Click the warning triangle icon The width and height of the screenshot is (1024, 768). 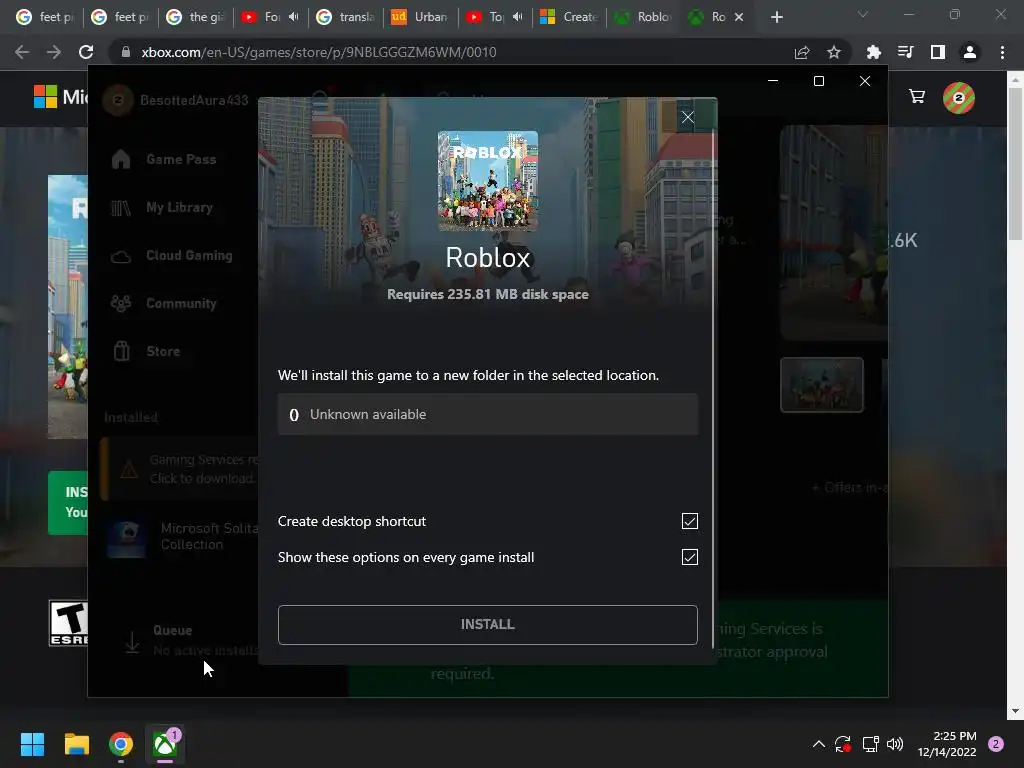[x=129, y=469]
